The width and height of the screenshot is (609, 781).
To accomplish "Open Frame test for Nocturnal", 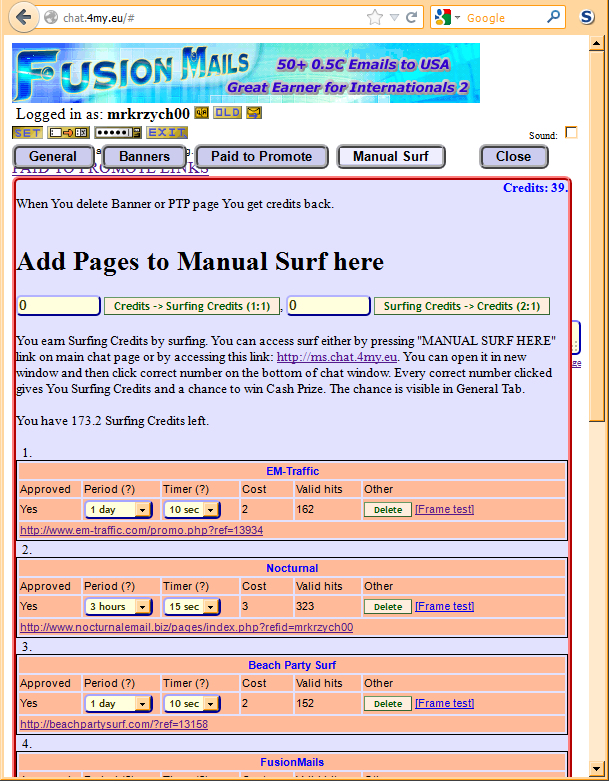I will [x=444, y=606].
